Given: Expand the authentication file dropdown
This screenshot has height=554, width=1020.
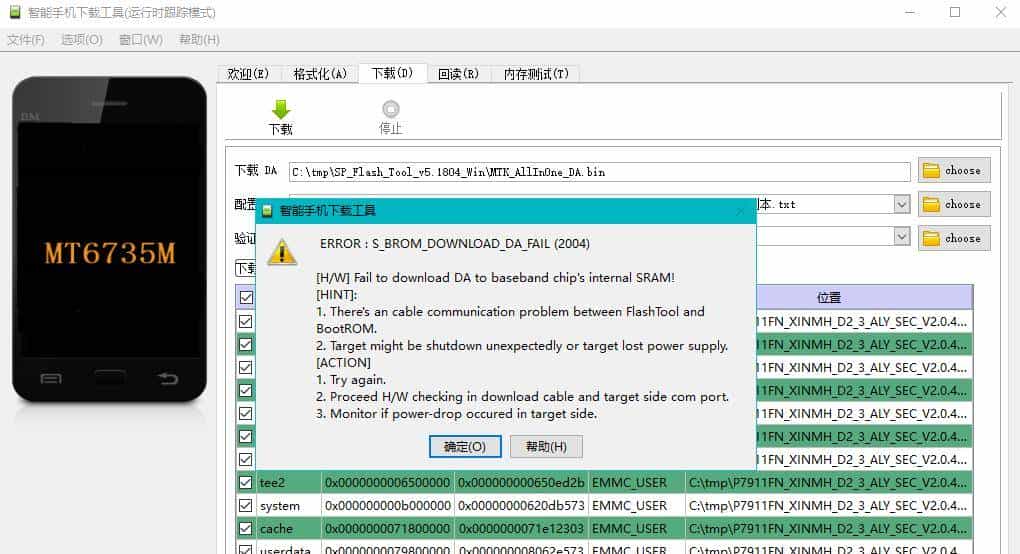Looking at the screenshot, I should tap(901, 237).
